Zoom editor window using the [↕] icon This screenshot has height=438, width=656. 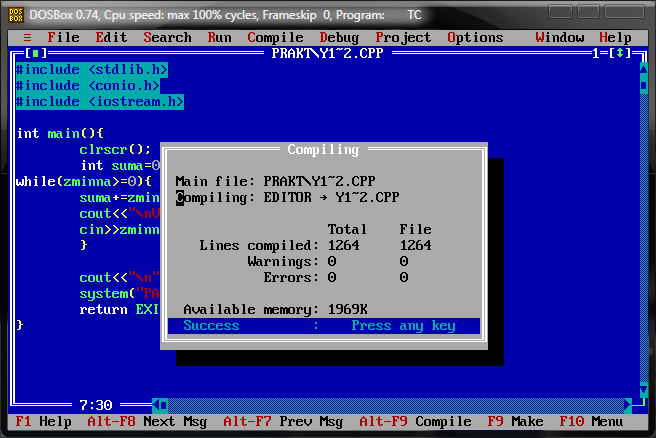620,54
